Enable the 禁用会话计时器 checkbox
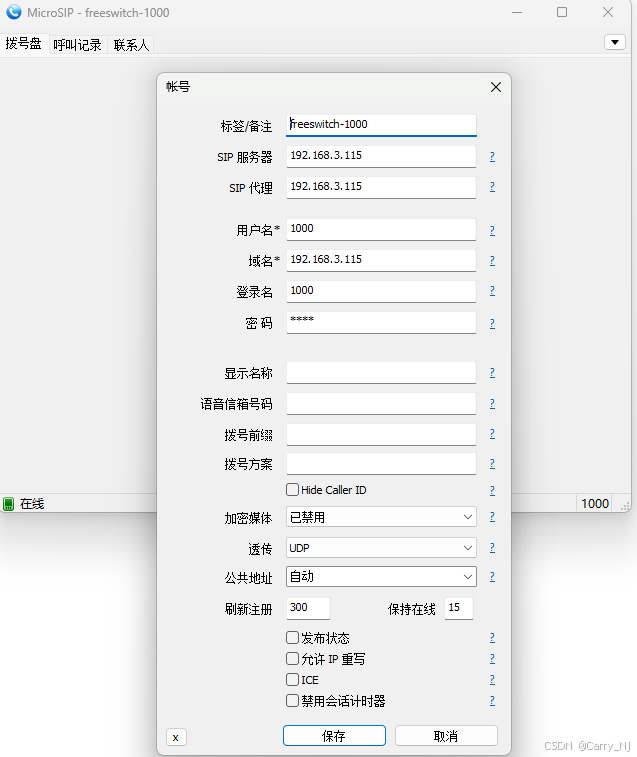The image size is (637, 757). (x=292, y=701)
